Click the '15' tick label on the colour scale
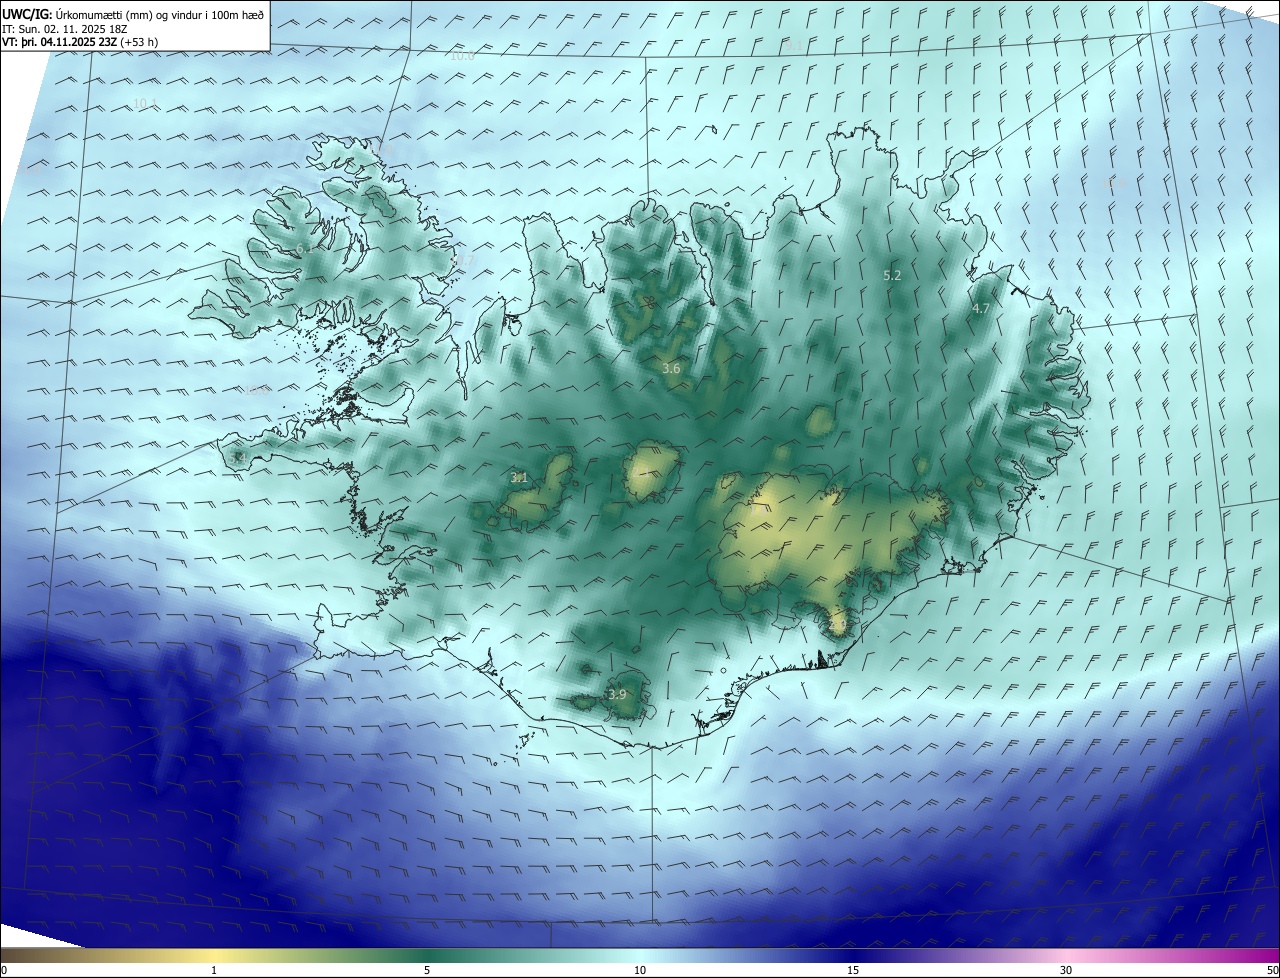1280x978 pixels. click(853, 970)
